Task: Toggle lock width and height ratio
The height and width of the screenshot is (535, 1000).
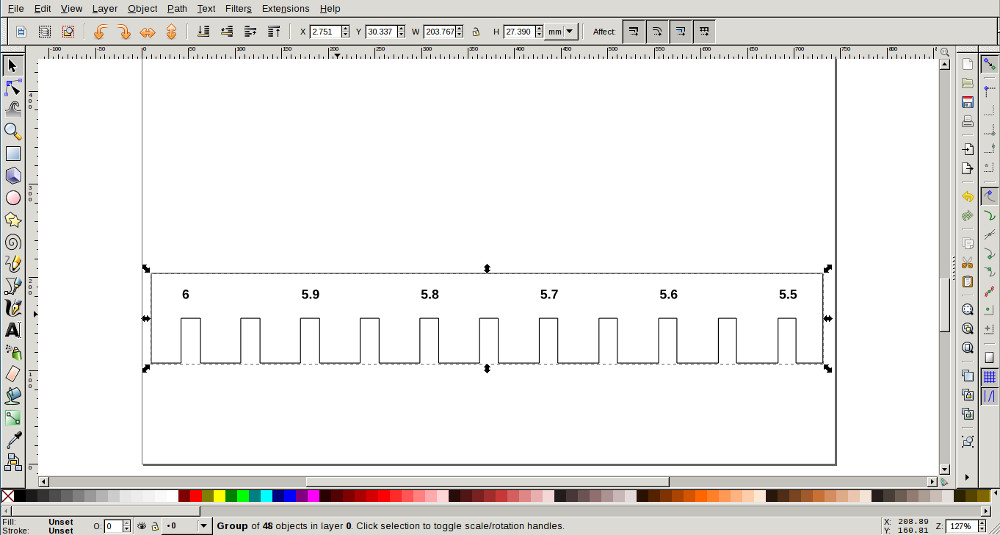Action: coord(476,31)
